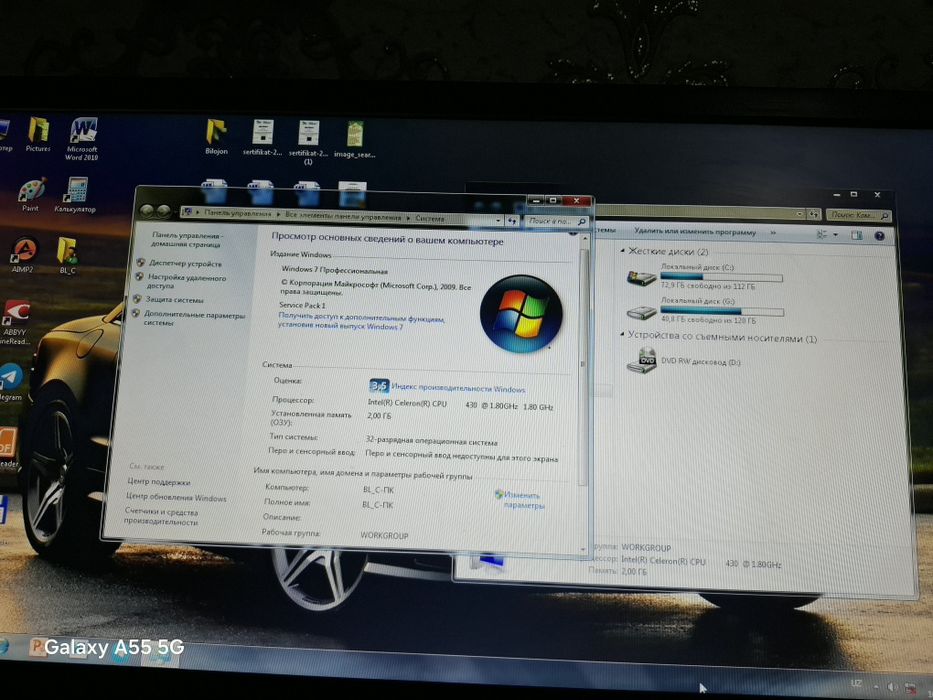
Task: Click the 72,9 ГБ свободно из 112 ГБ text
Action: coord(707,286)
